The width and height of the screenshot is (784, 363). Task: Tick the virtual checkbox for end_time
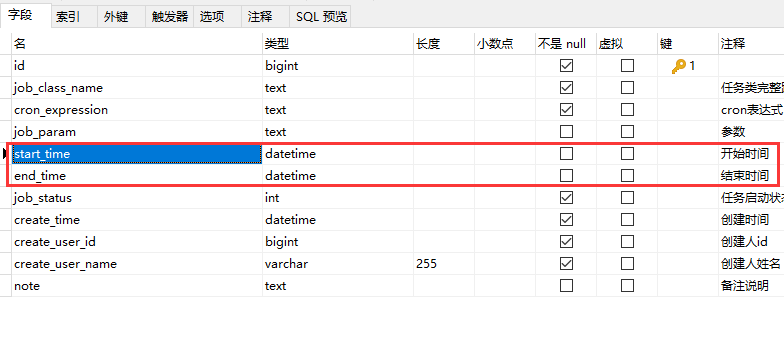628,176
